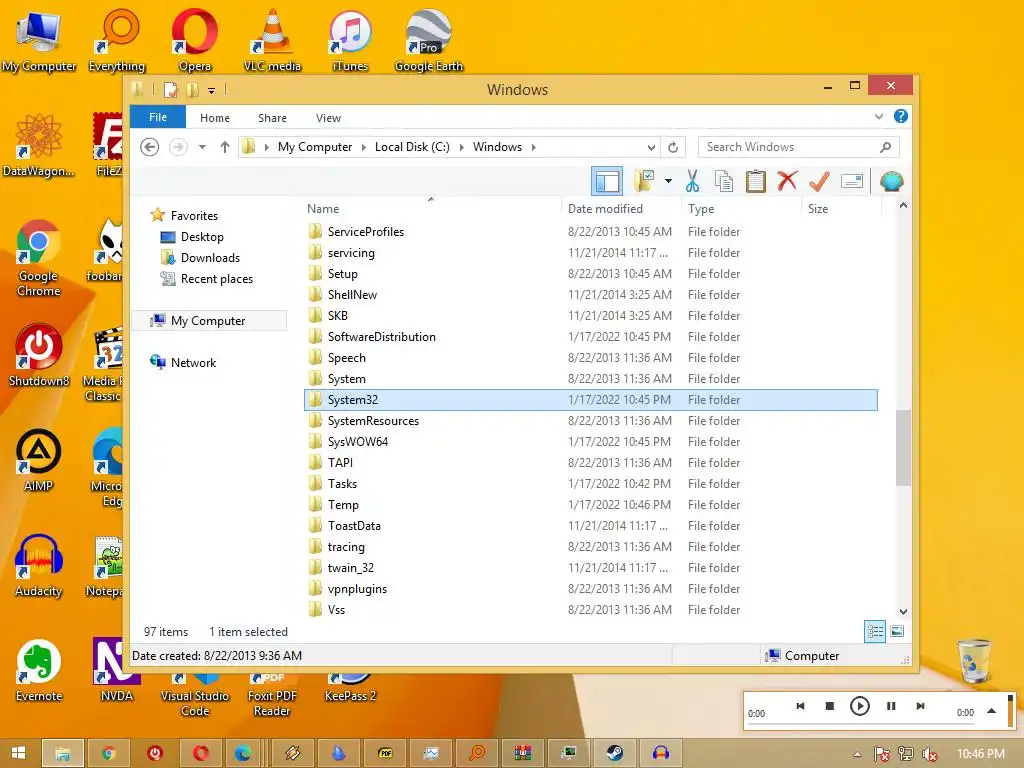Click the Cut scissors icon in toolbar
This screenshot has width=1024, height=768.
pos(692,181)
